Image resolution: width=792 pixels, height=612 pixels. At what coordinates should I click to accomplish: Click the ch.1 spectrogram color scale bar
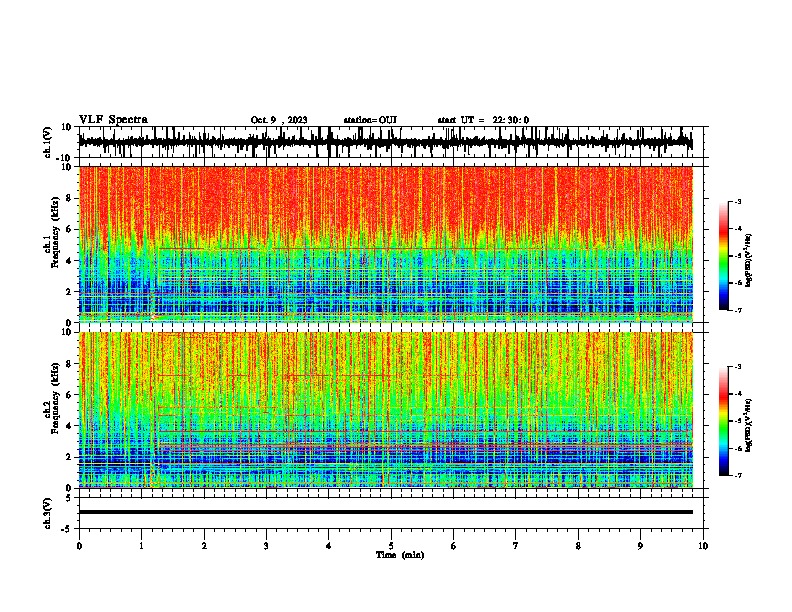[x=724, y=256]
